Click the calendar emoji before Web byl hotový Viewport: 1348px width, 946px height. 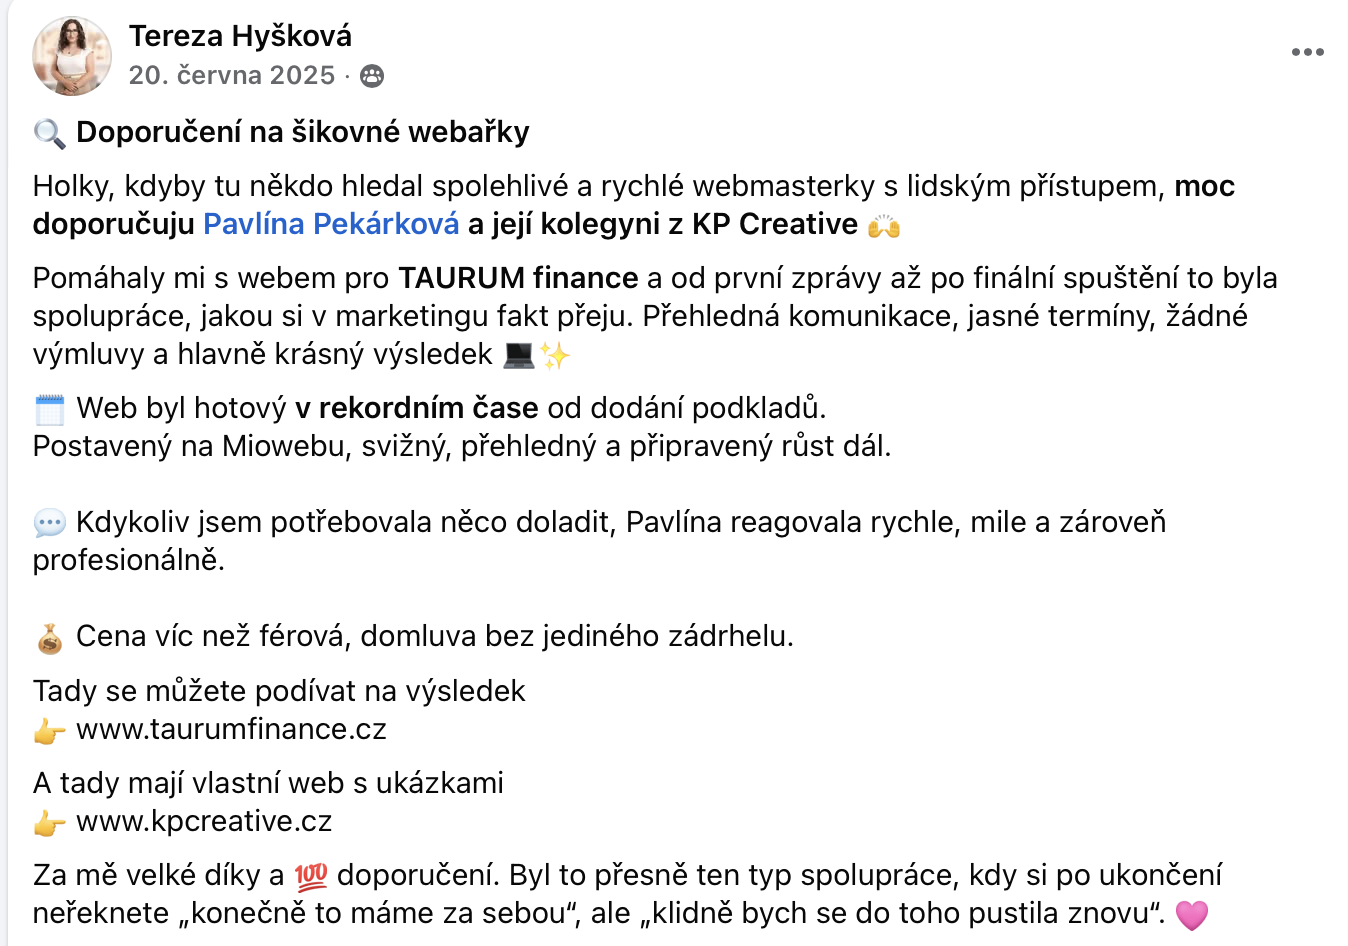pos(50,409)
